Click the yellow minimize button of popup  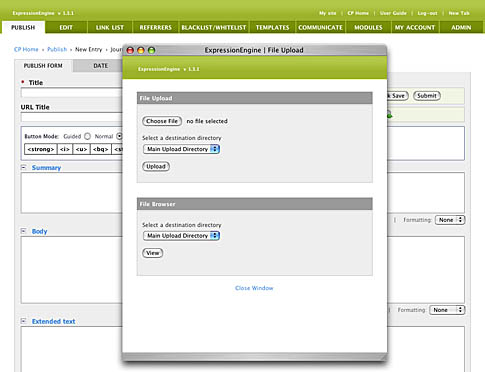141,50
